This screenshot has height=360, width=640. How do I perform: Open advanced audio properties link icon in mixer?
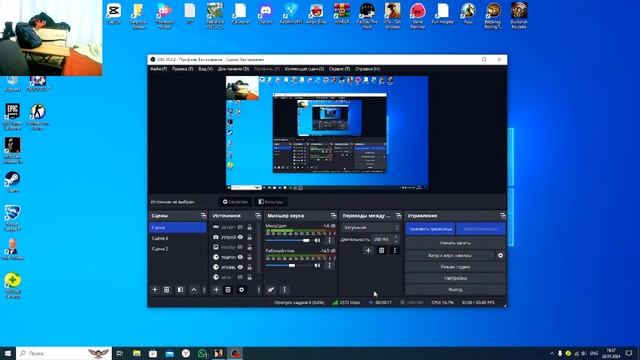point(271,290)
